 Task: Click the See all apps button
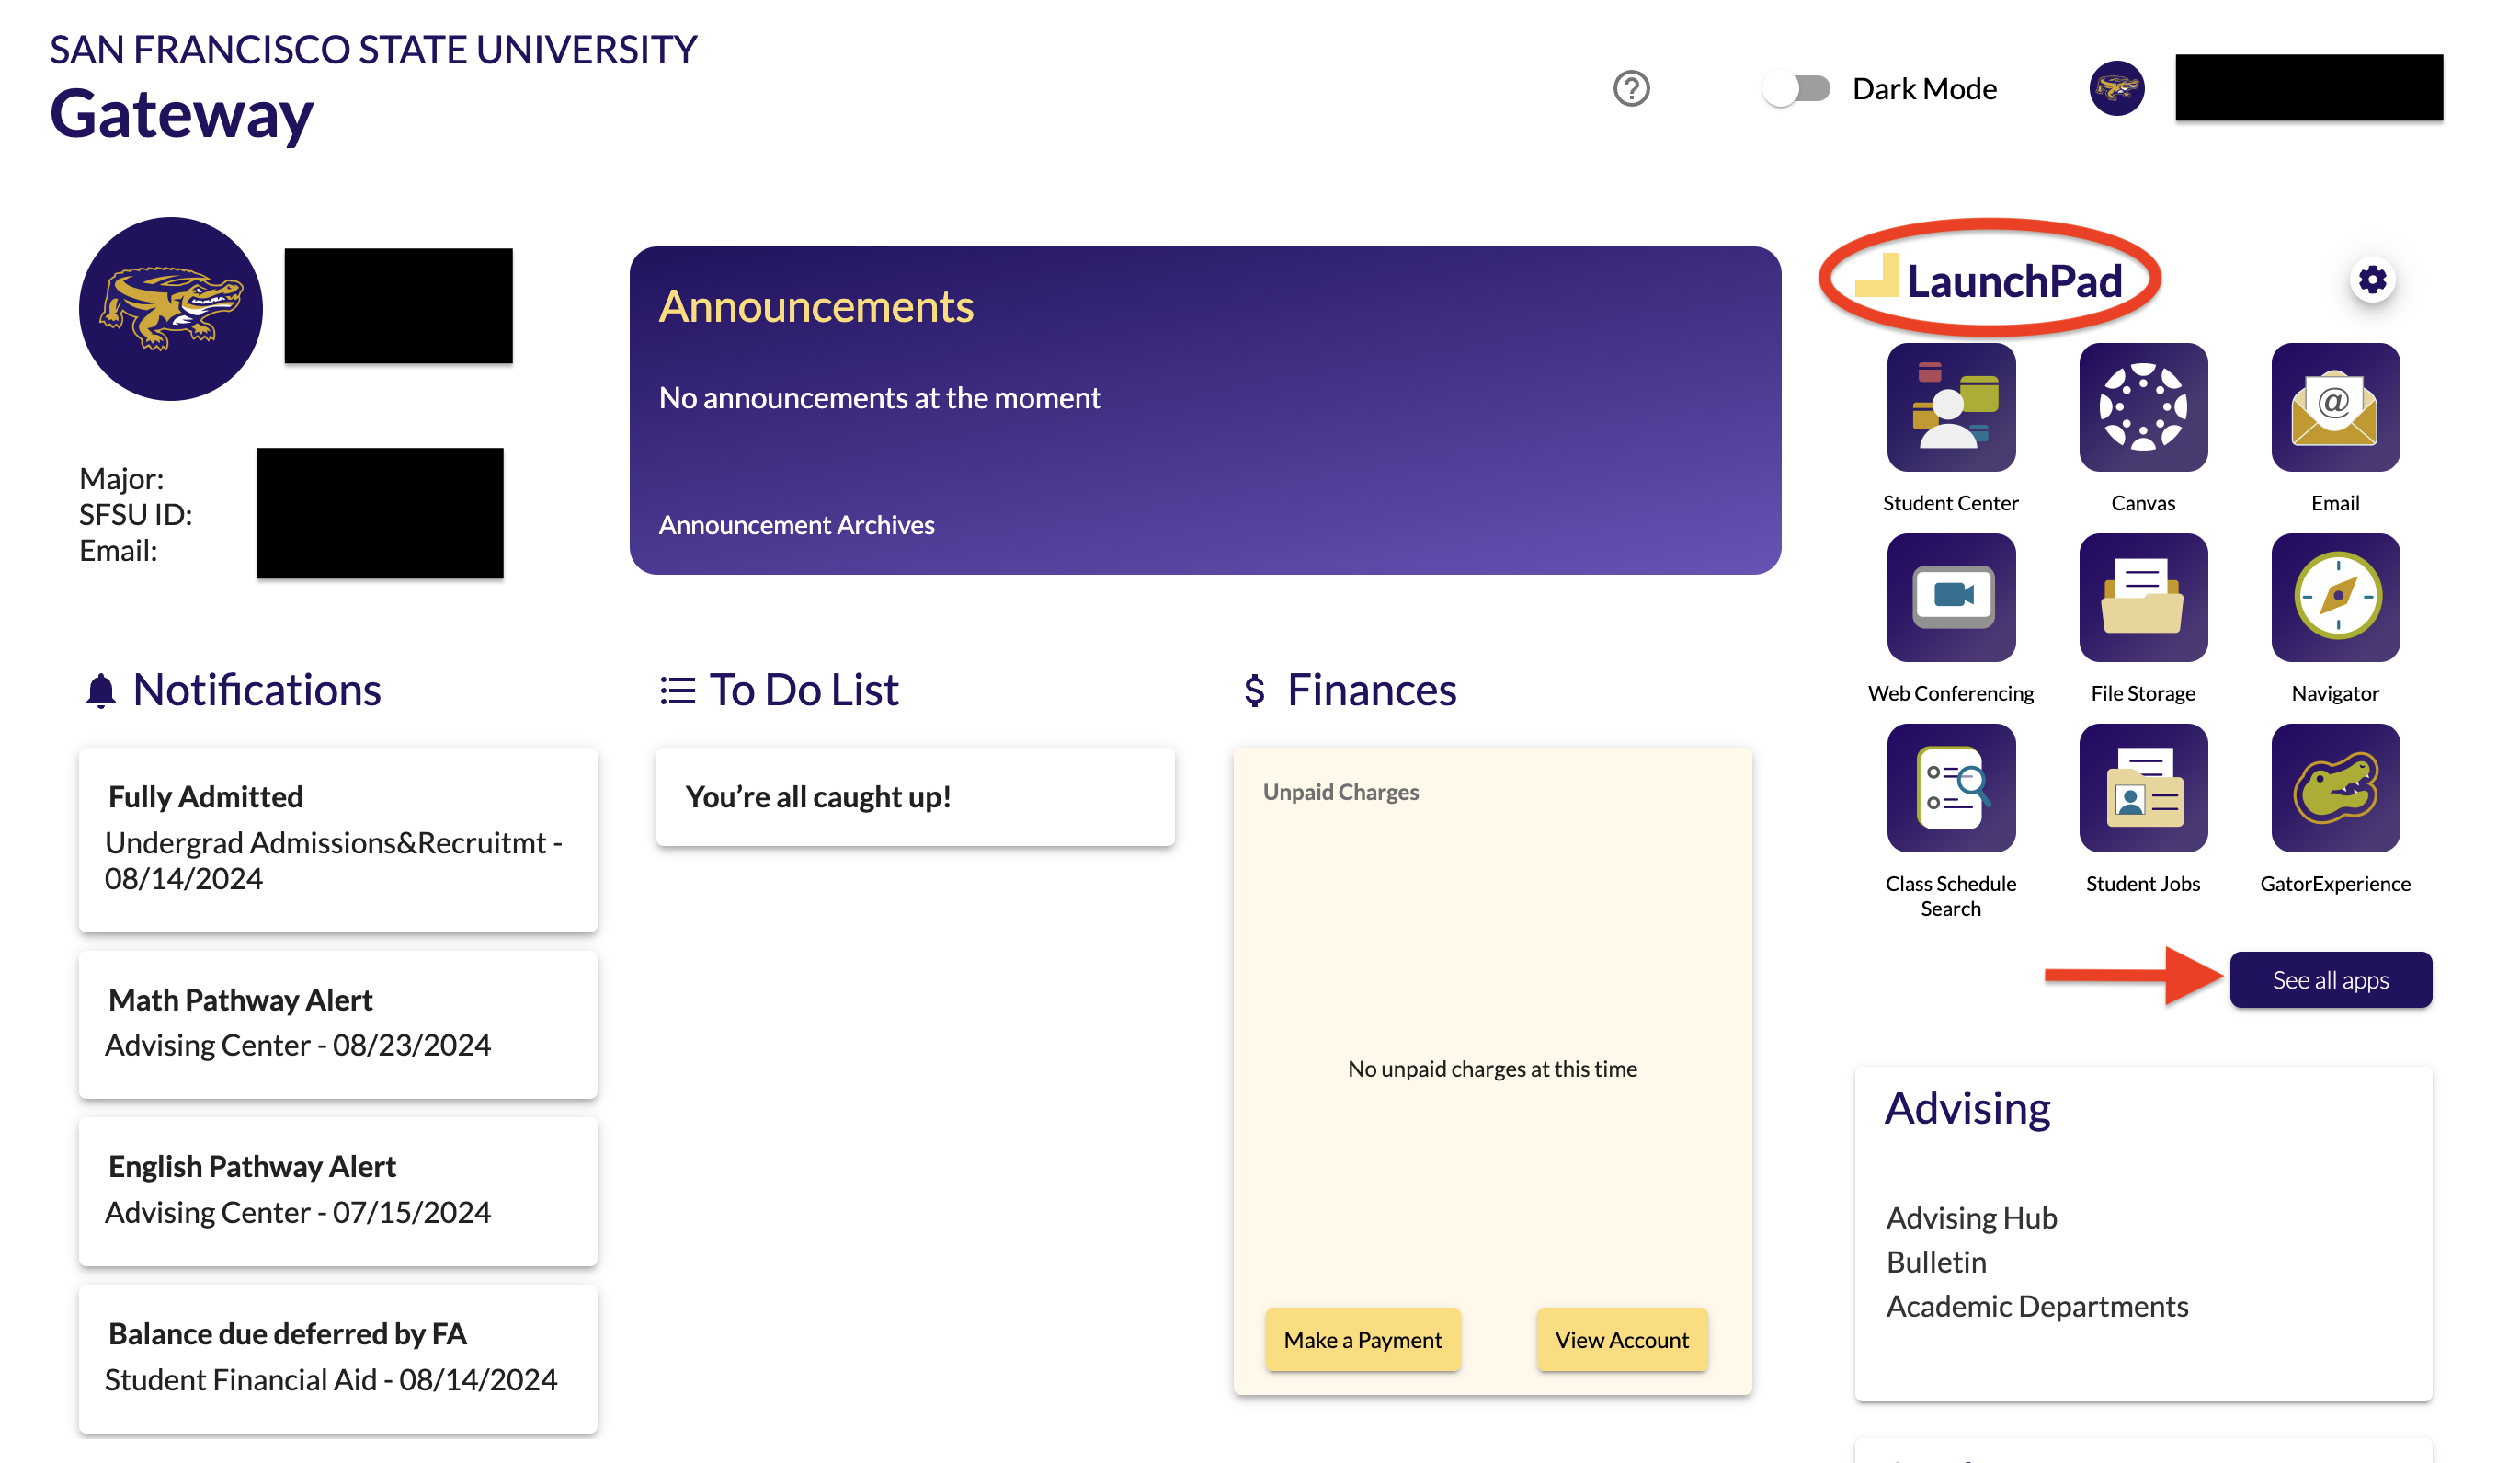2331,979
